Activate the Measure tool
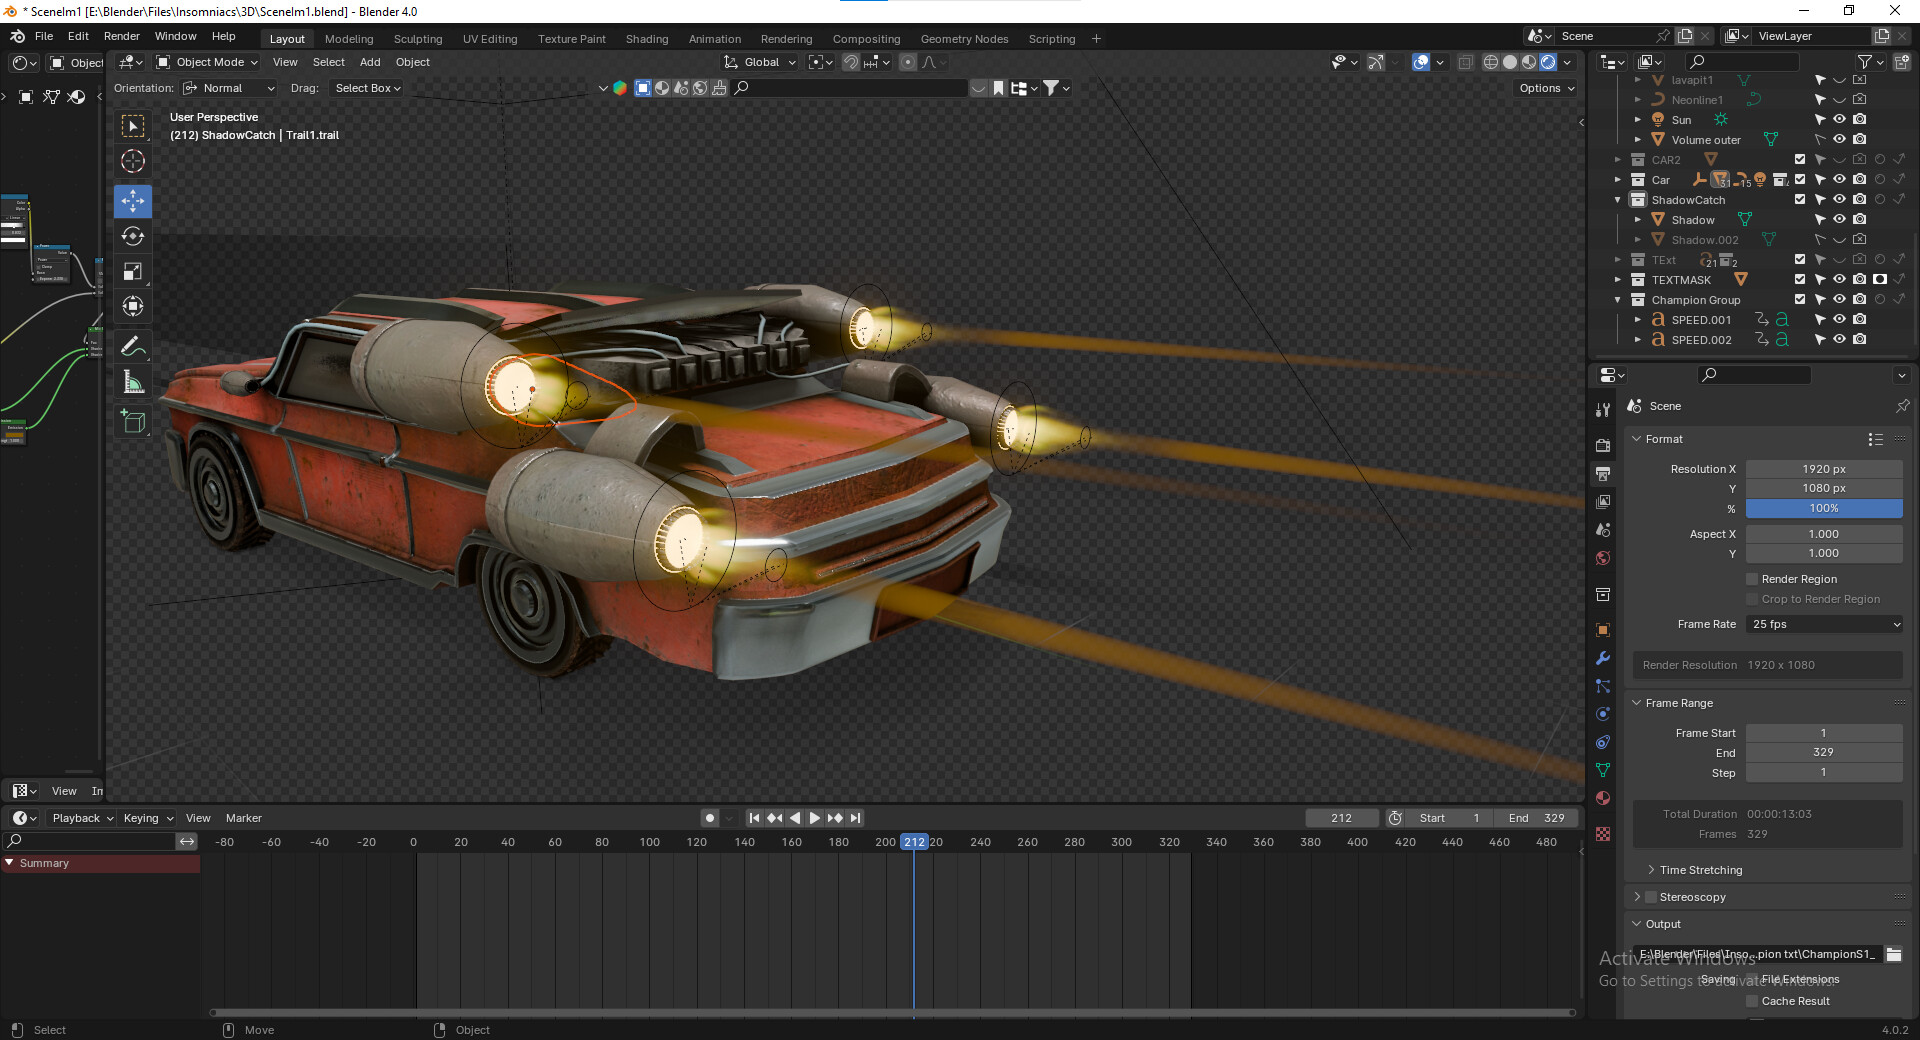This screenshot has width=1920, height=1040. pos(133,382)
